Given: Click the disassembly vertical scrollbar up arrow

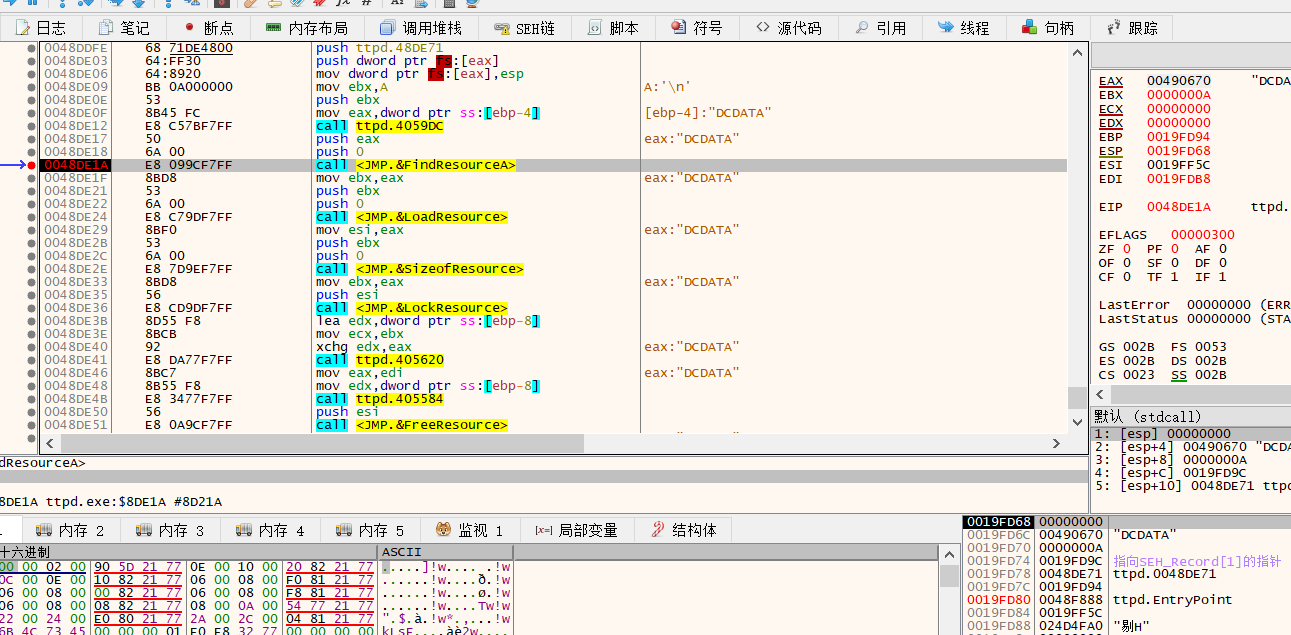Looking at the screenshot, I should (x=1077, y=53).
